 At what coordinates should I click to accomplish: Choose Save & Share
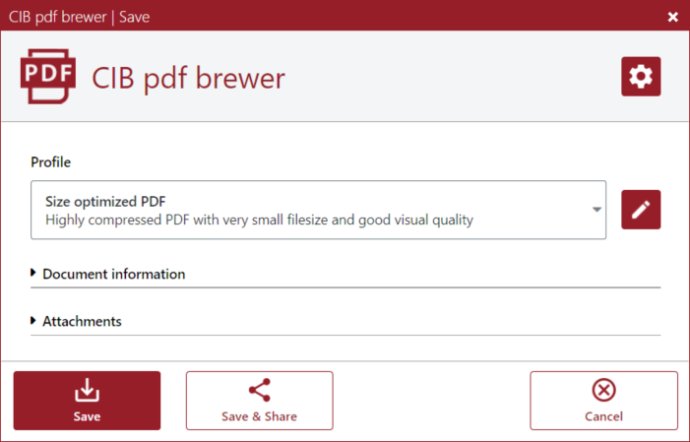[259, 401]
